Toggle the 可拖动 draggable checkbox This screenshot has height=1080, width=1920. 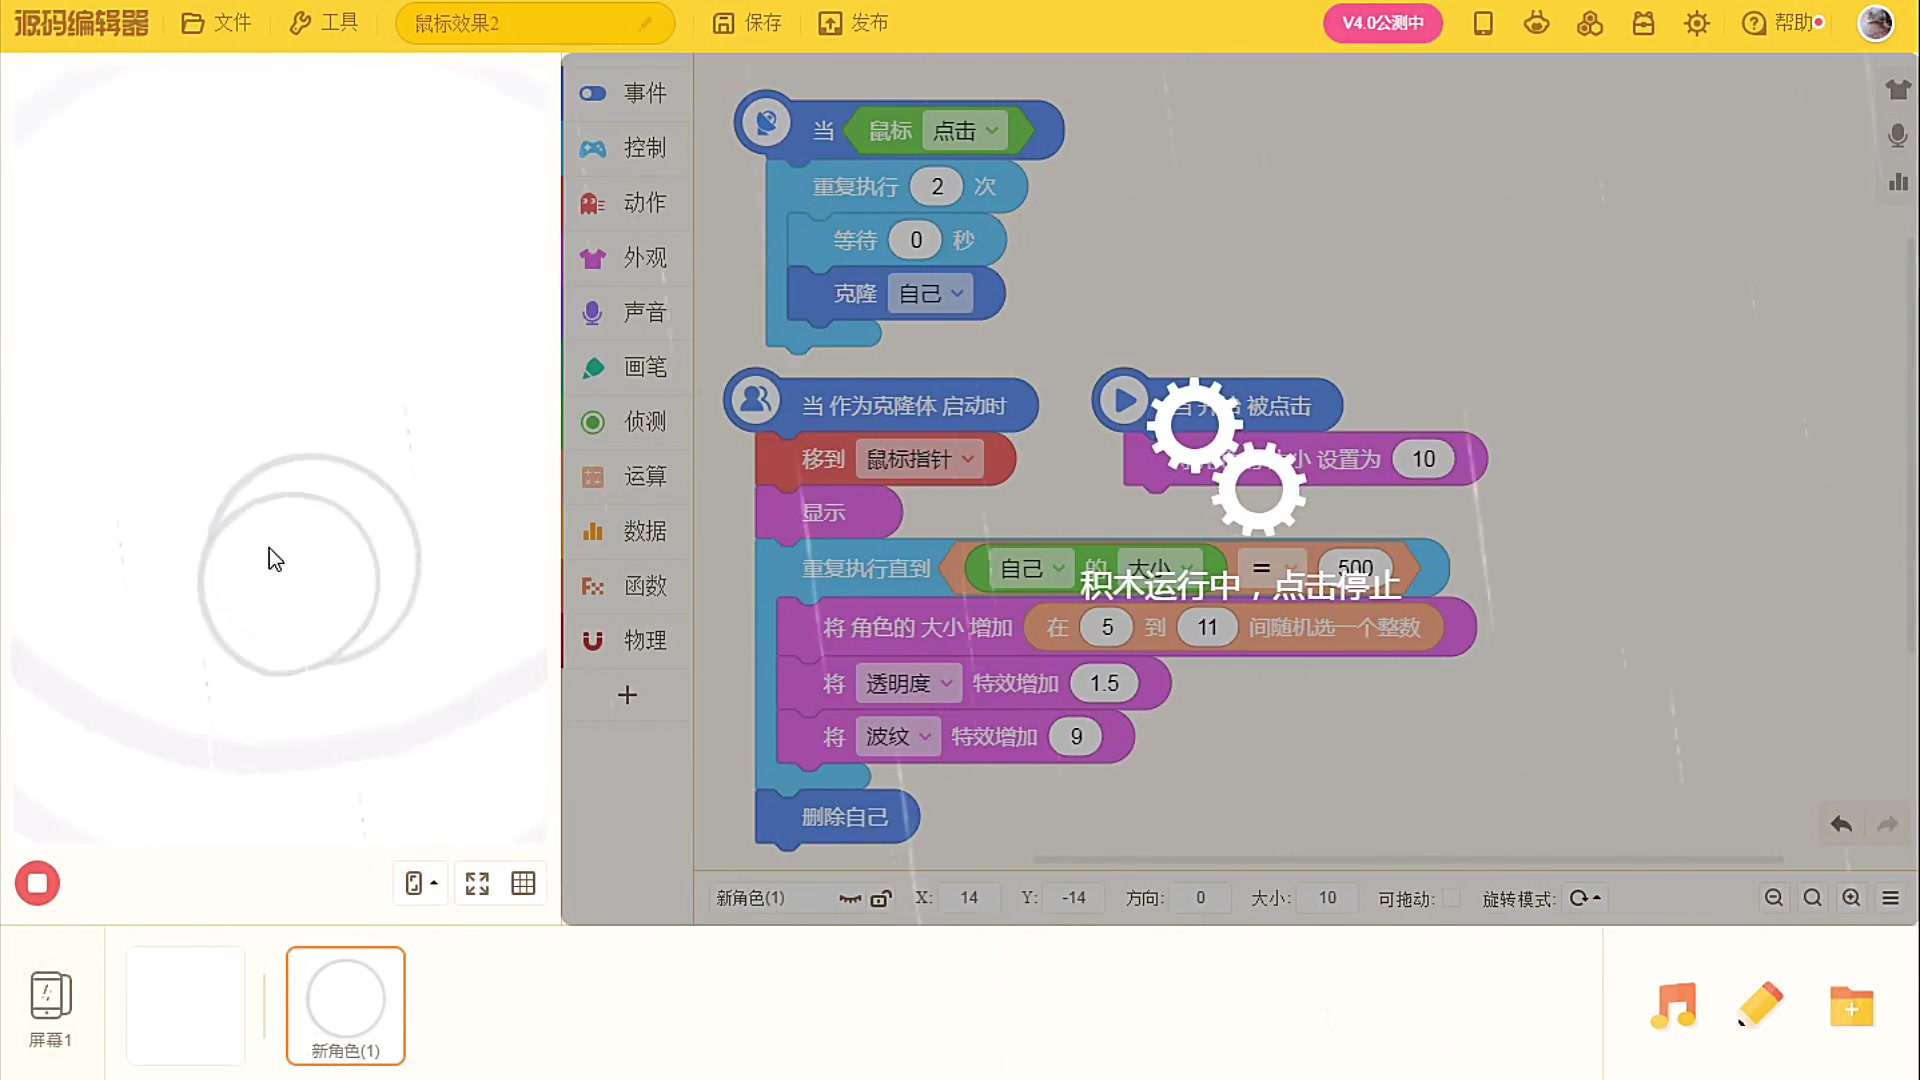click(x=1451, y=898)
